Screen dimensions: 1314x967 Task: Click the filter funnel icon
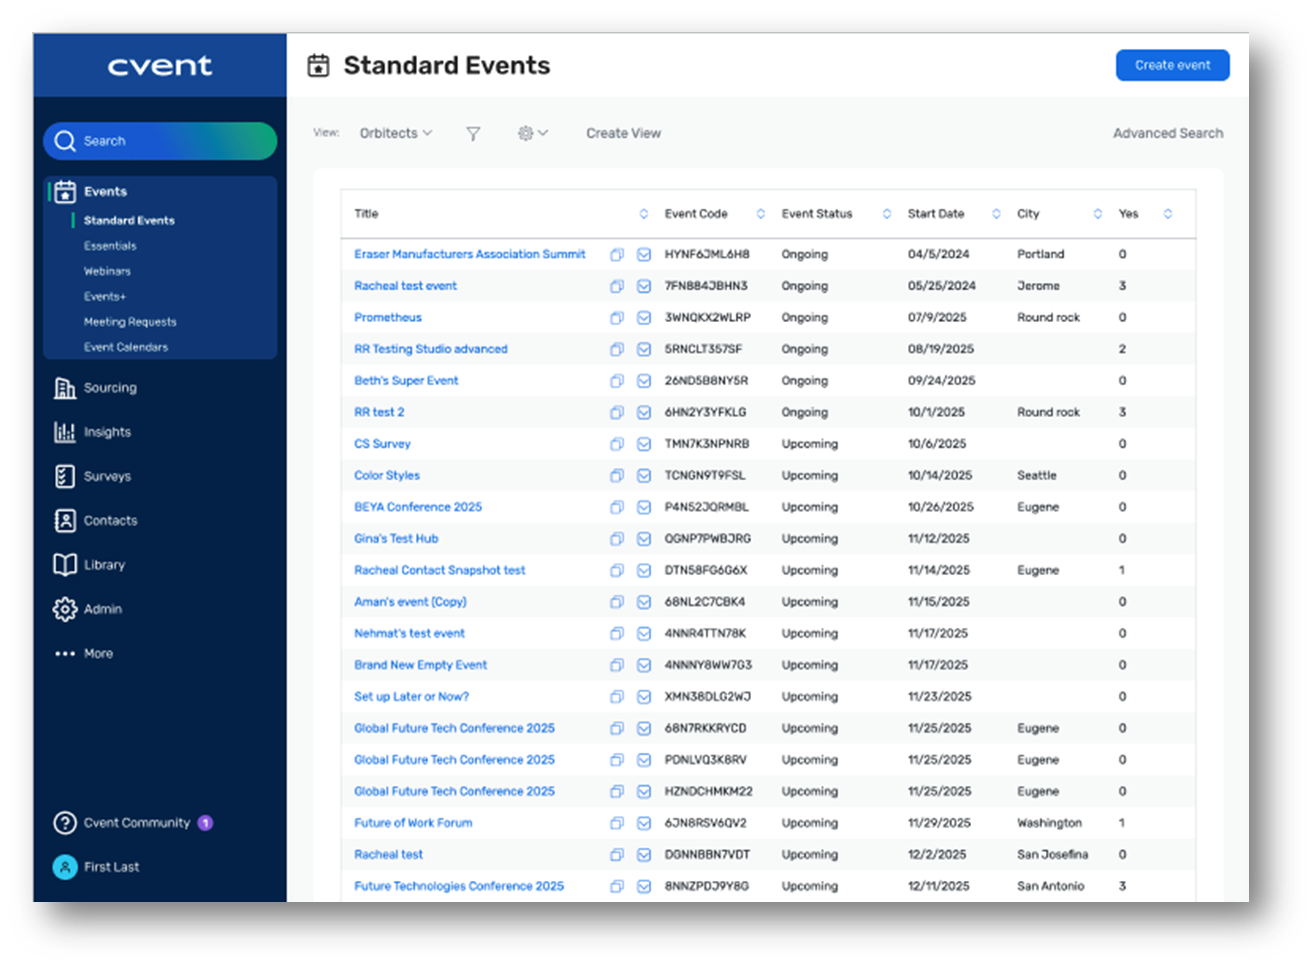coord(473,133)
